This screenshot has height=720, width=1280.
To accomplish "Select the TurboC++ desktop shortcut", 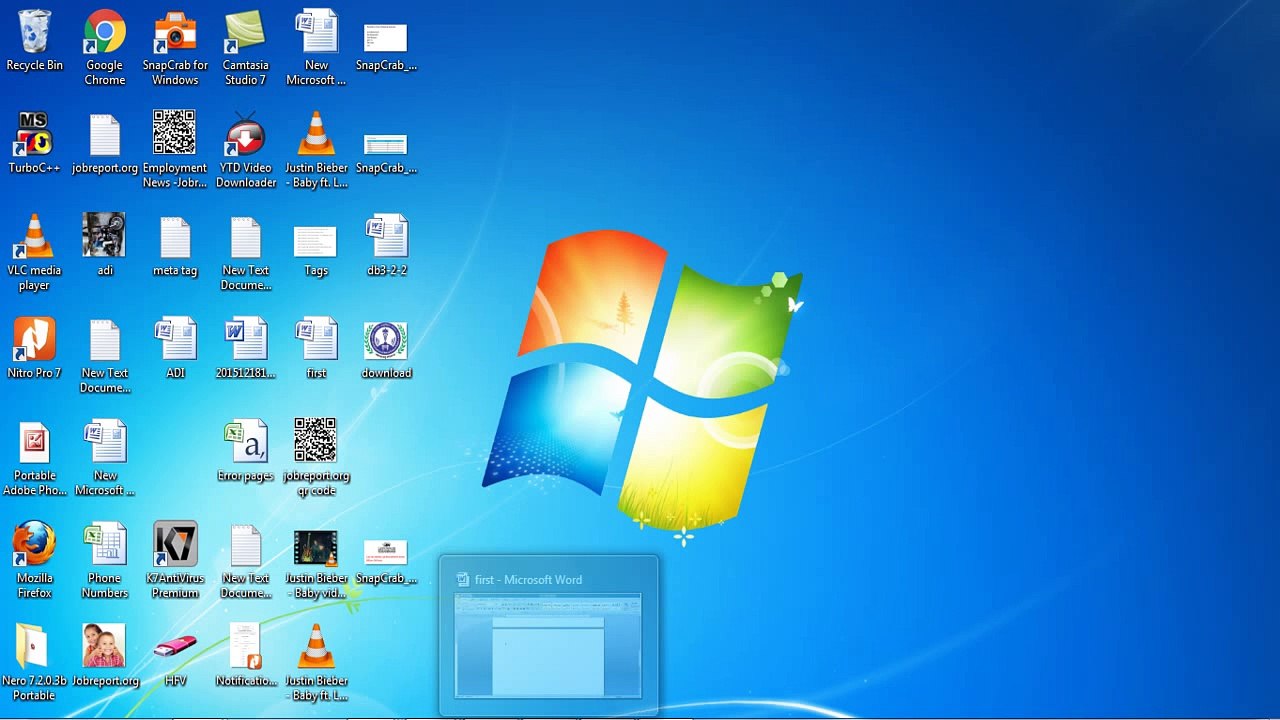I will (x=34, y=144).
